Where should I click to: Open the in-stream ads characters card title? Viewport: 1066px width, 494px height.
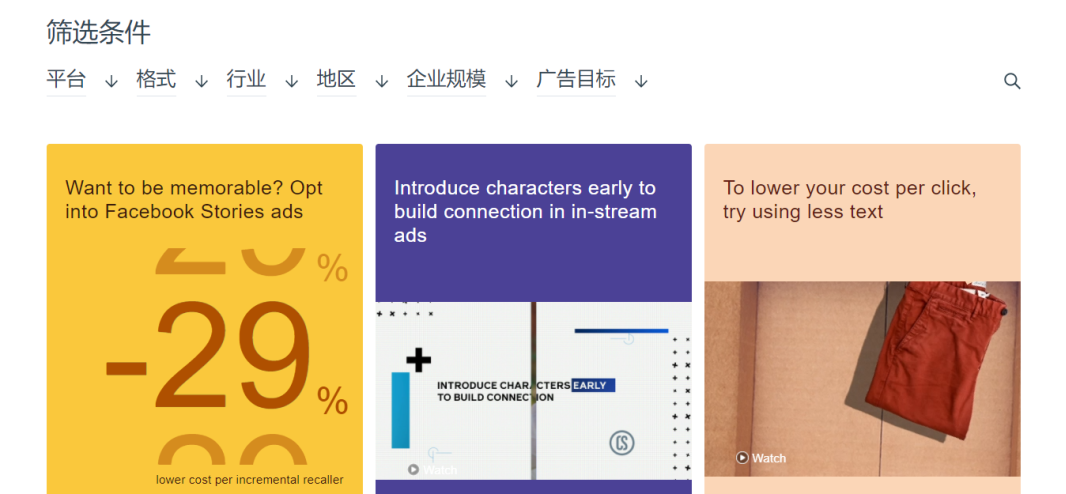tap(525, 211)
